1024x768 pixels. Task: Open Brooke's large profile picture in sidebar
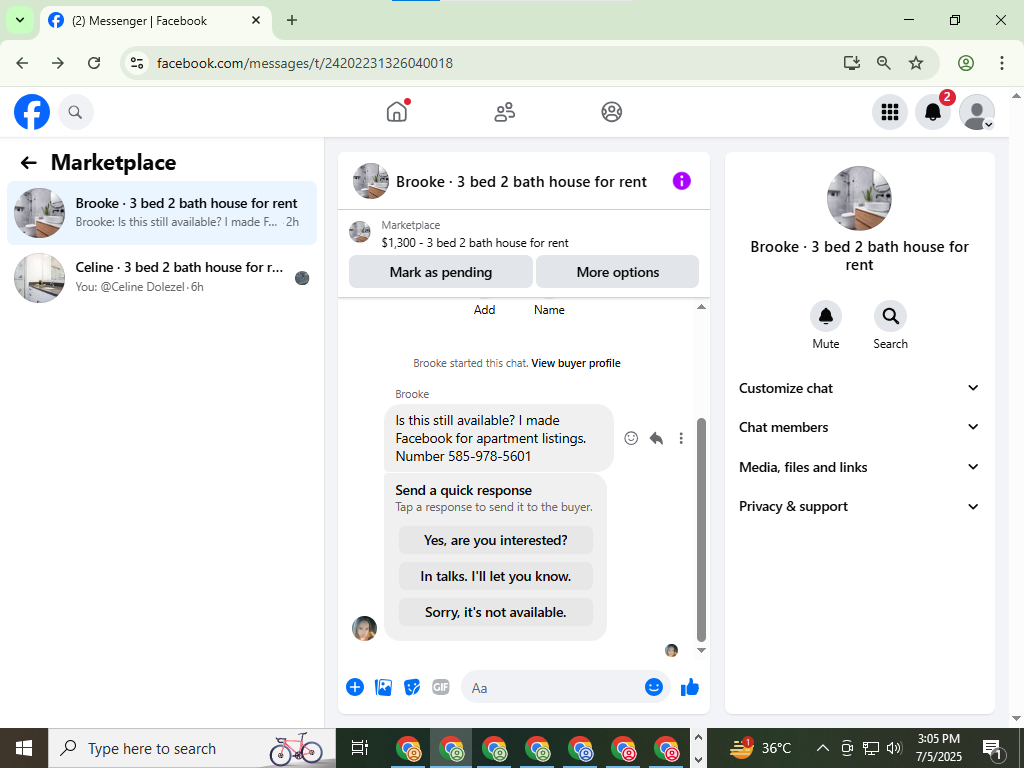coord(859,198)
